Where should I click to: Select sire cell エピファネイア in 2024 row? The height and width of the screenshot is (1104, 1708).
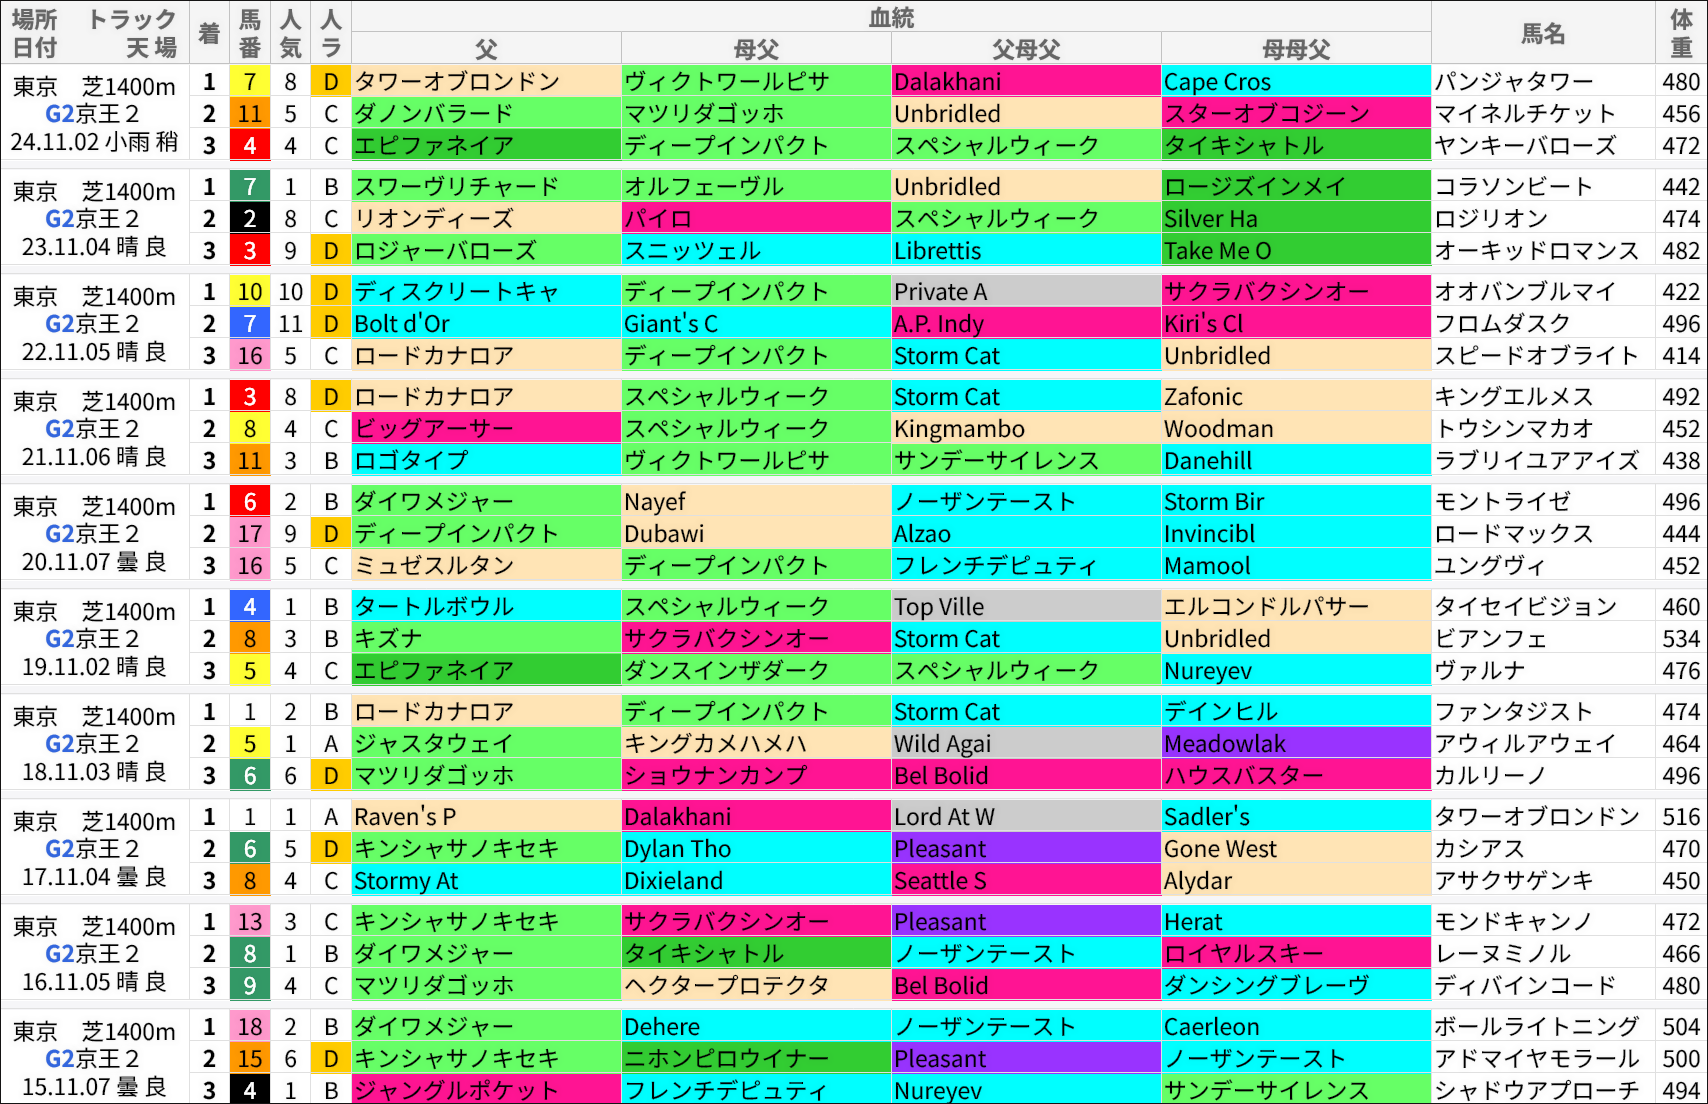(x=486, y=145)
